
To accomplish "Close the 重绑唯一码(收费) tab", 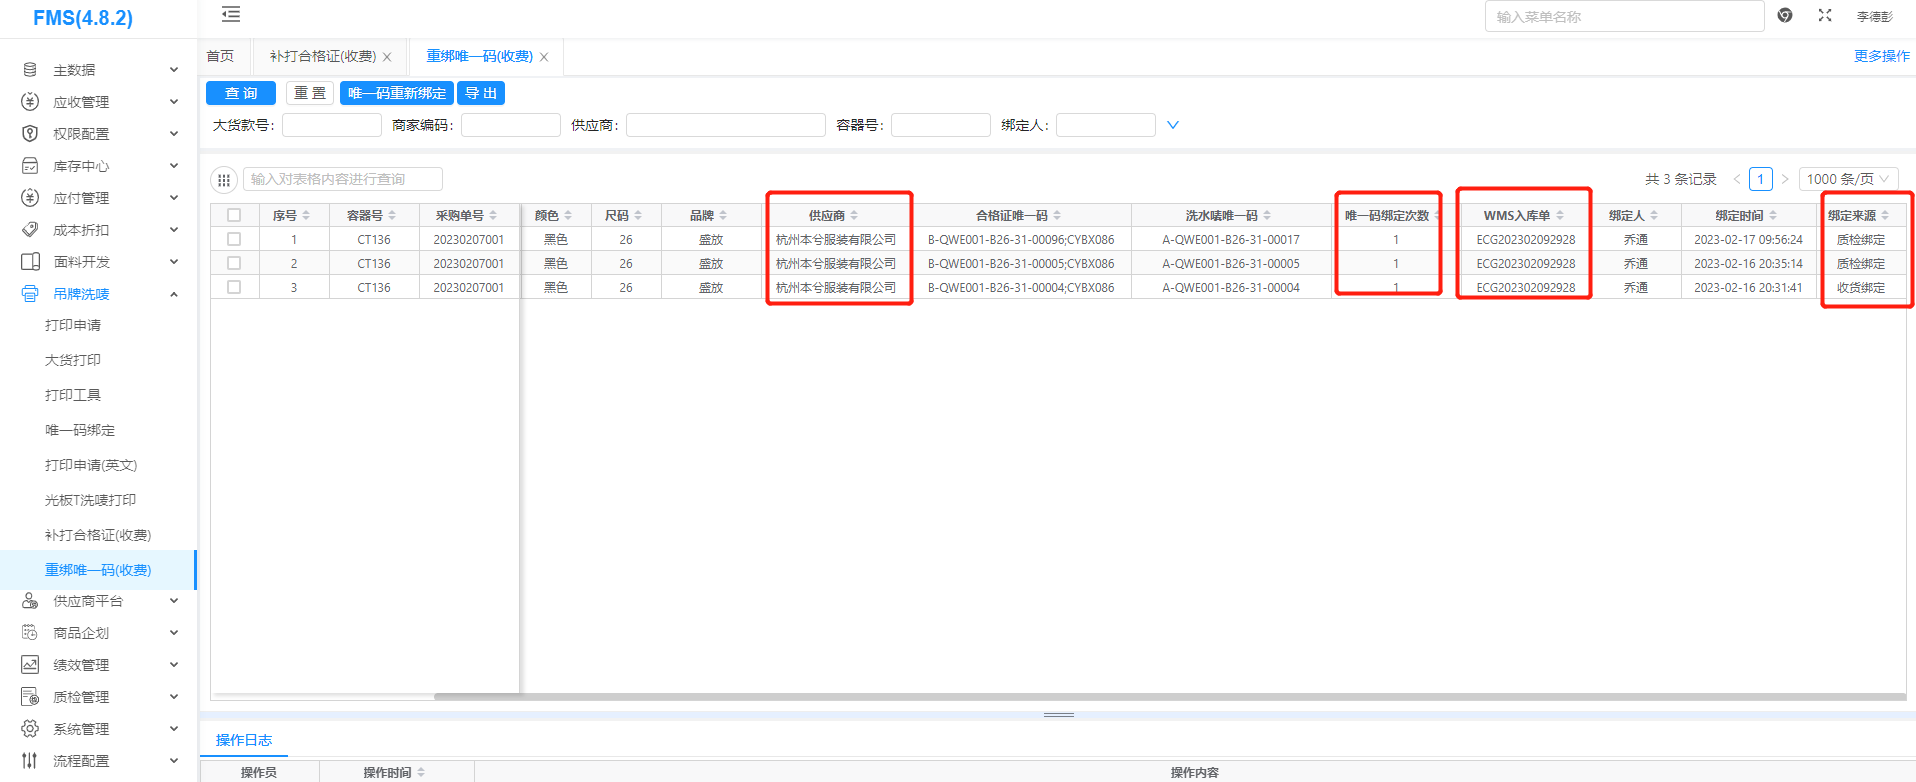I will coord(544,57).
